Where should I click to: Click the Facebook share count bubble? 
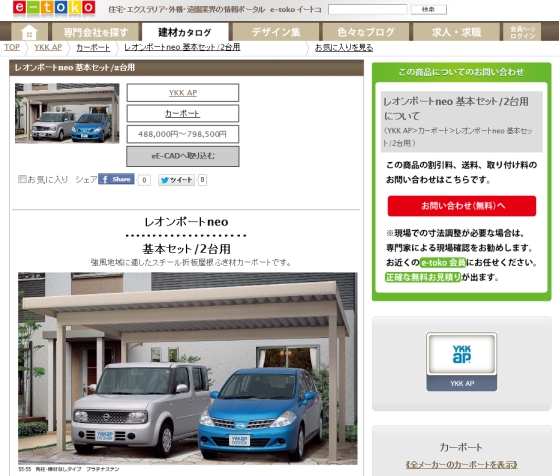(144, 180)
